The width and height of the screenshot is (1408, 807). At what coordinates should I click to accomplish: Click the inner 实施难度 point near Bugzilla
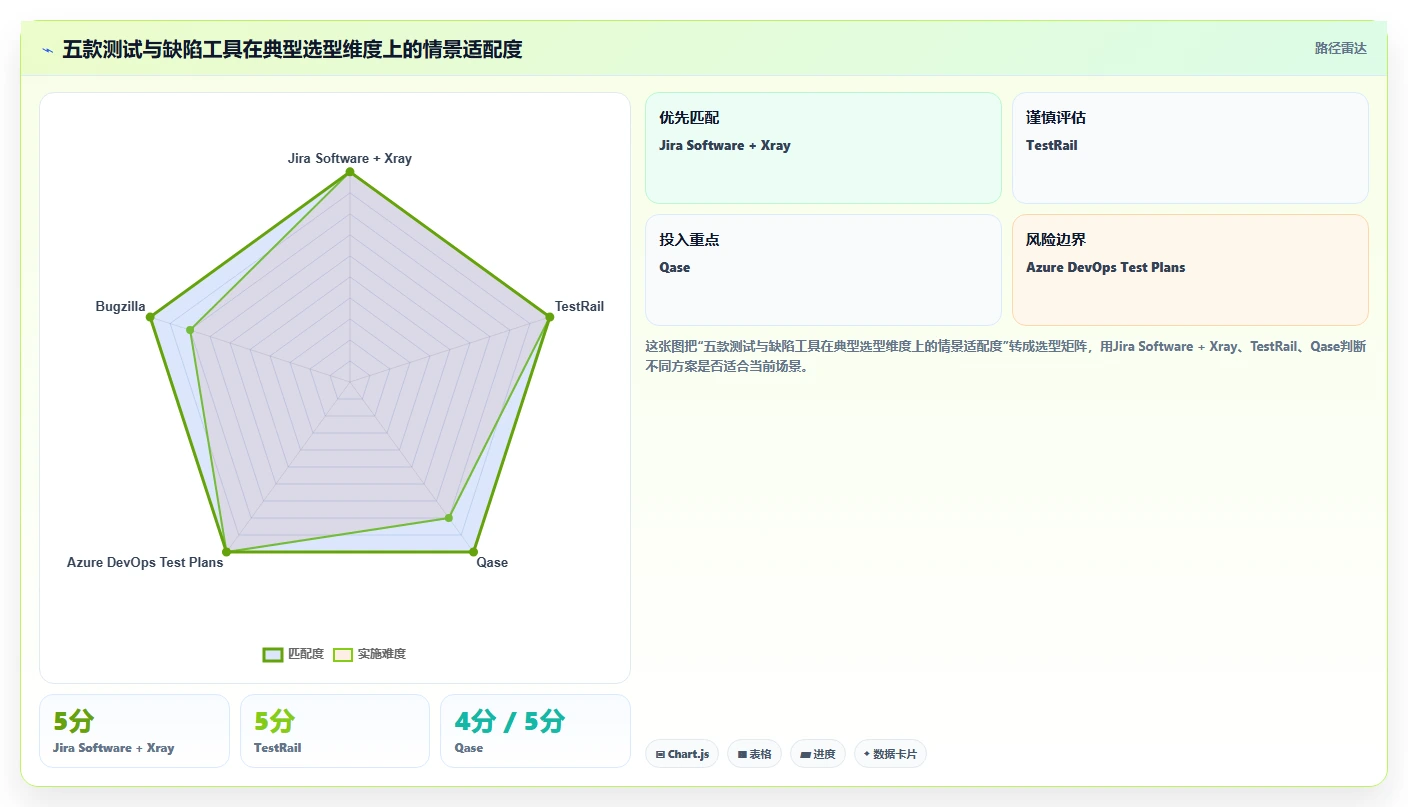(x=190, y=329)
